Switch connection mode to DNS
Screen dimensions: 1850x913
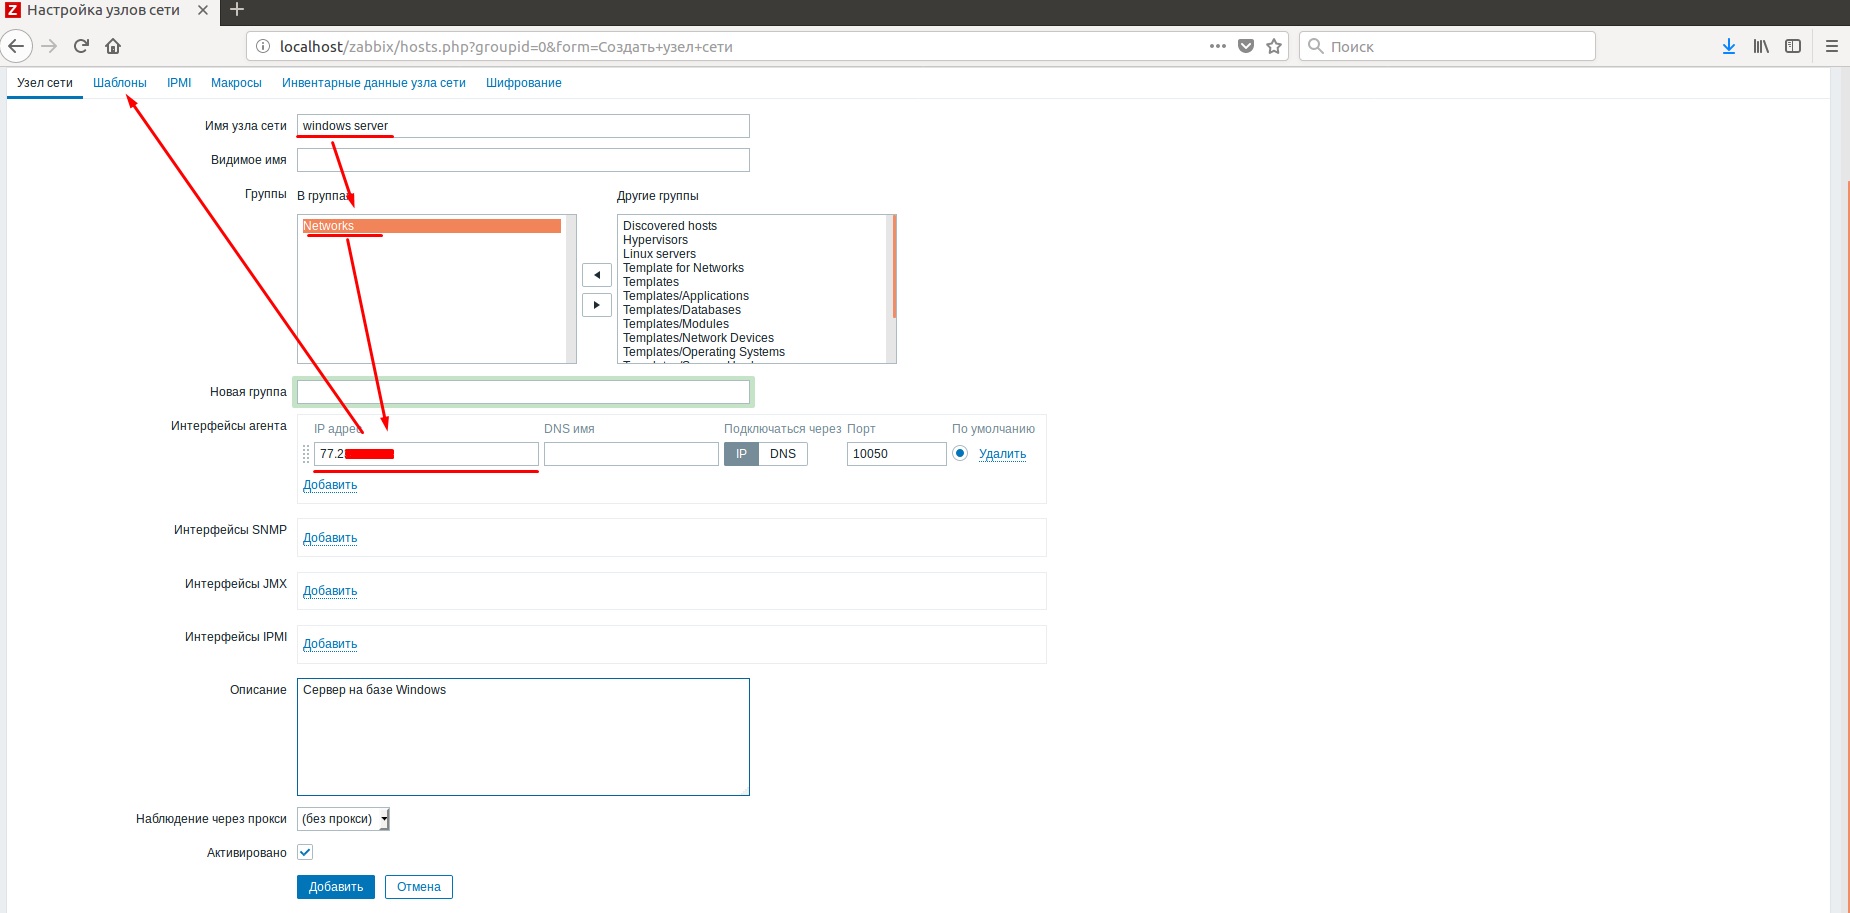coord(783,454)
